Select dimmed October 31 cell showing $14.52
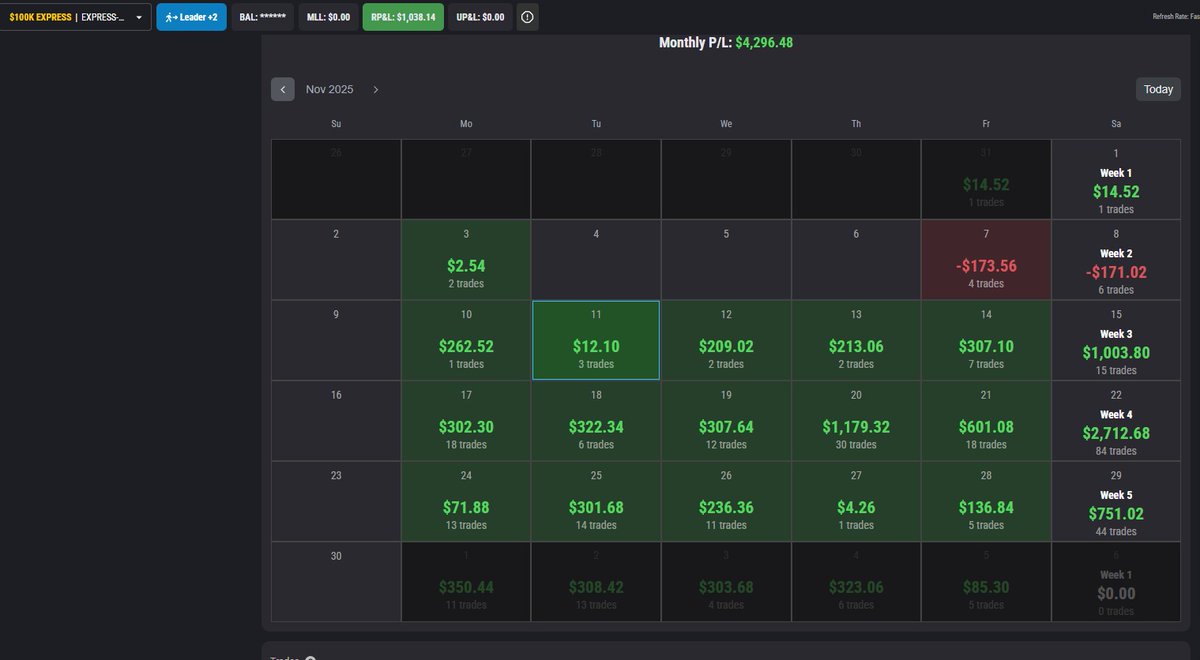Viewport: 1200px width, 660px height. pos(986,180)
